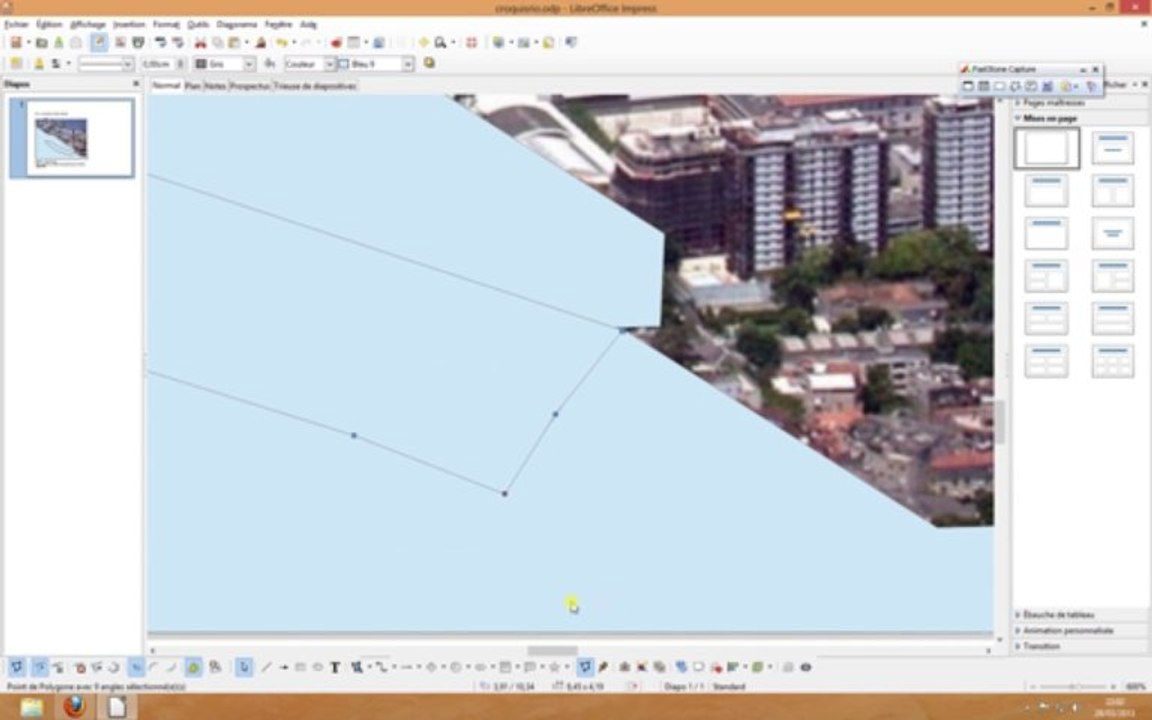Switch to the Notes view tab

pos(215,86)
